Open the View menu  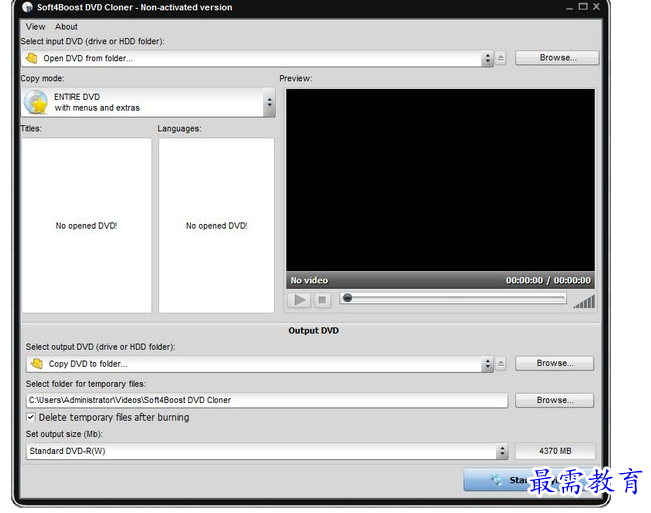35,27
